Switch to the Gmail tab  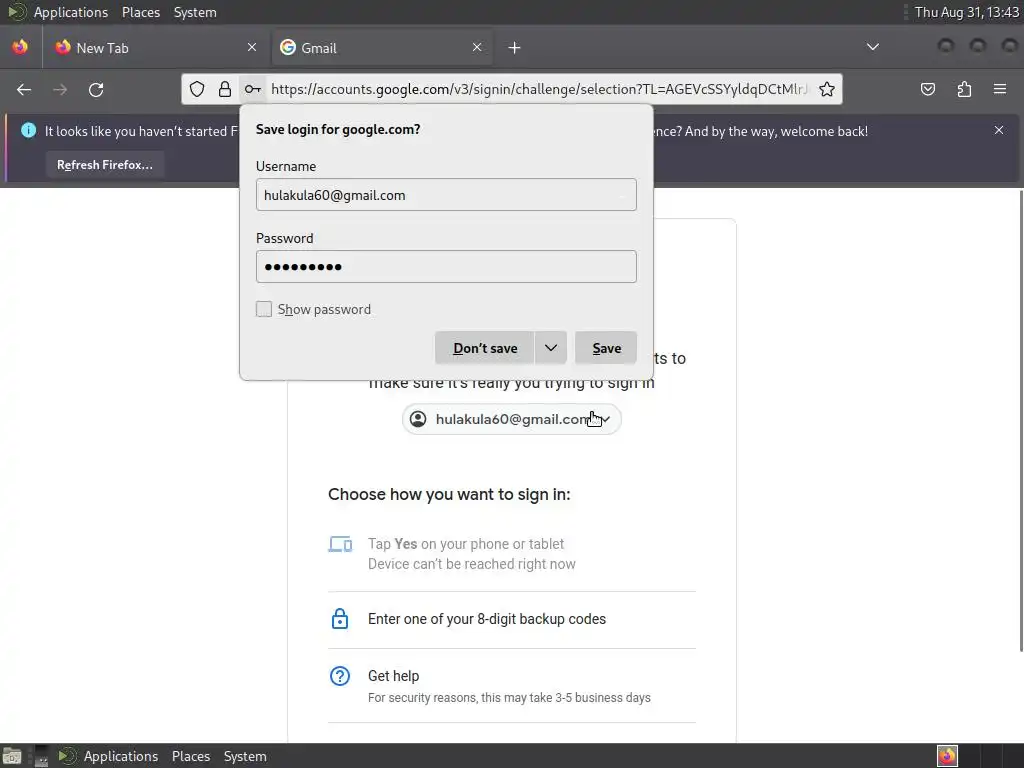click(382, 48)
